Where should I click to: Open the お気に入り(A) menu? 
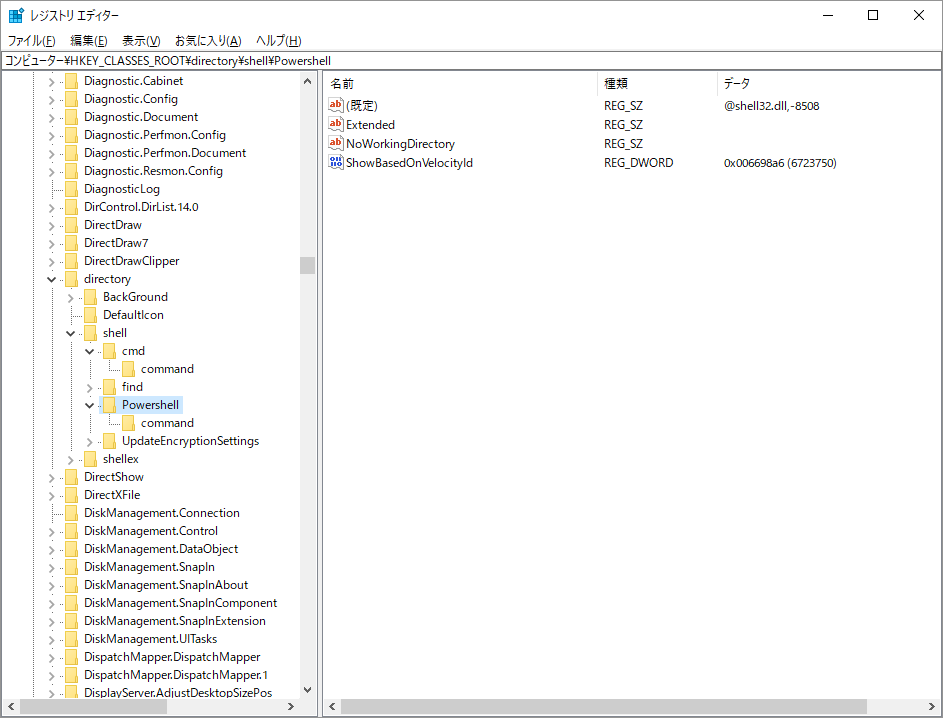208,40
